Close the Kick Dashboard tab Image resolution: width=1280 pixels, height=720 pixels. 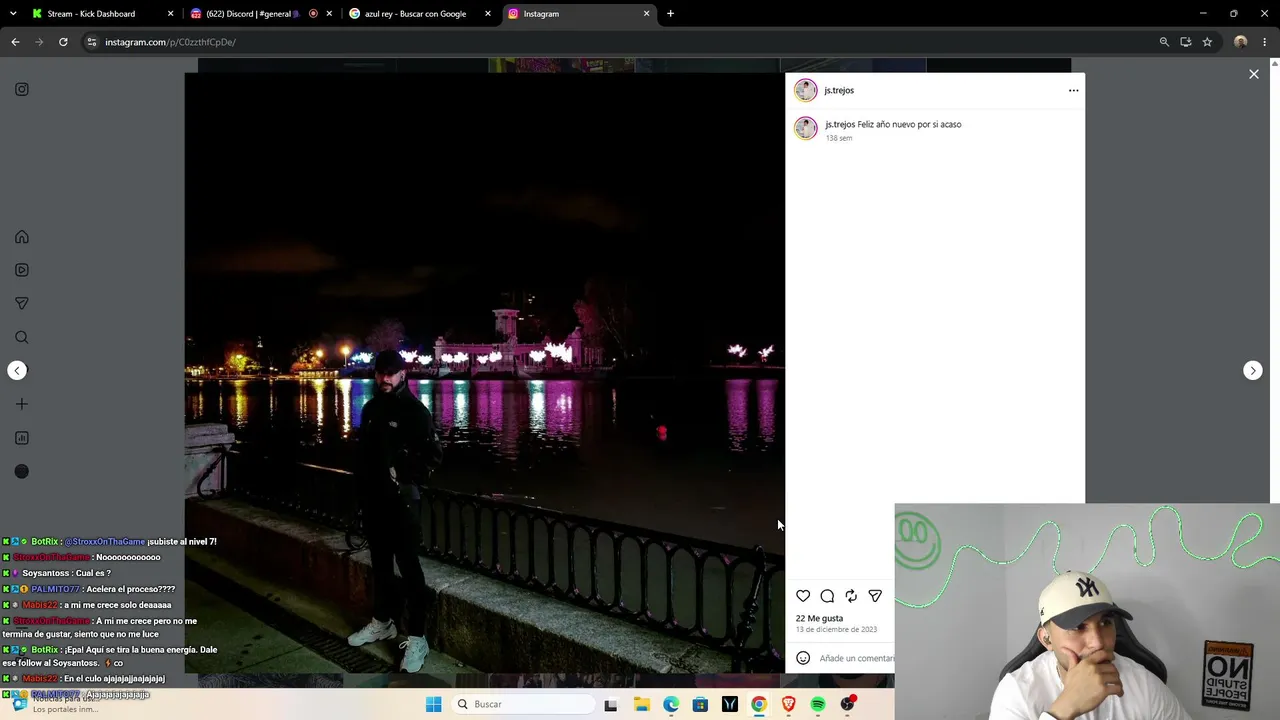170,14
